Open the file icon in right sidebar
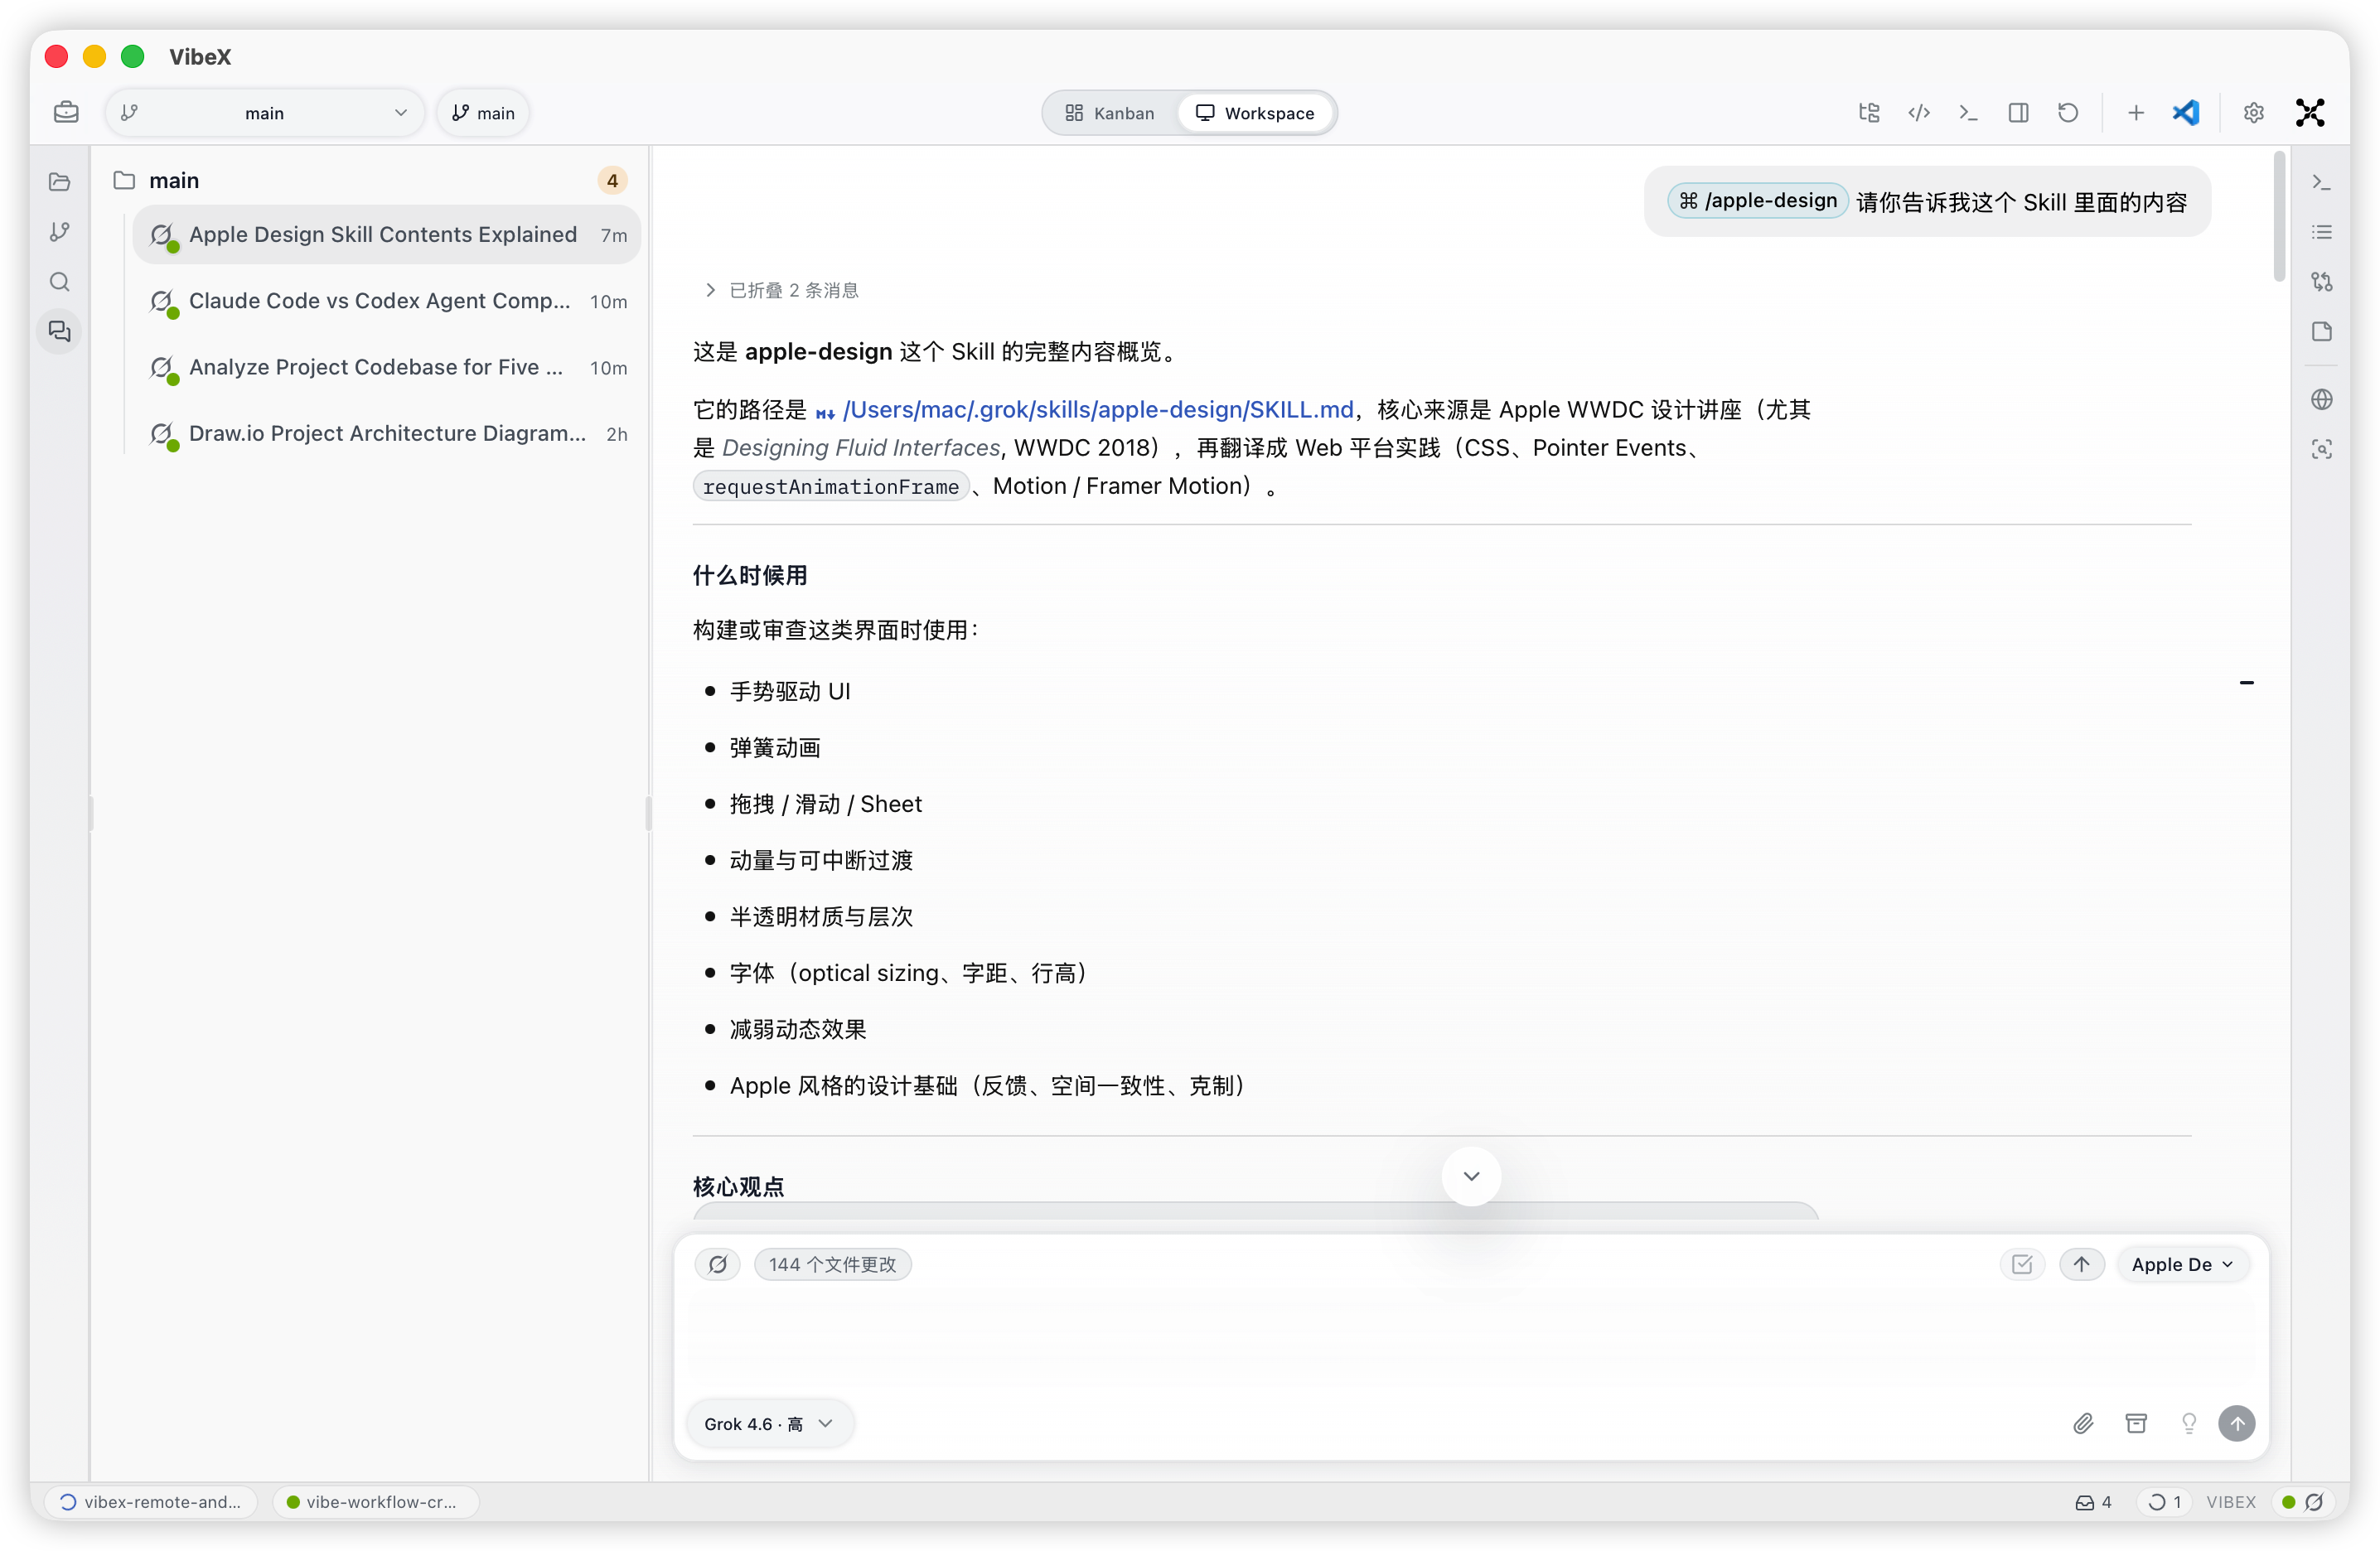Screen dimensions: 2380x1551 coord(2321,331)
